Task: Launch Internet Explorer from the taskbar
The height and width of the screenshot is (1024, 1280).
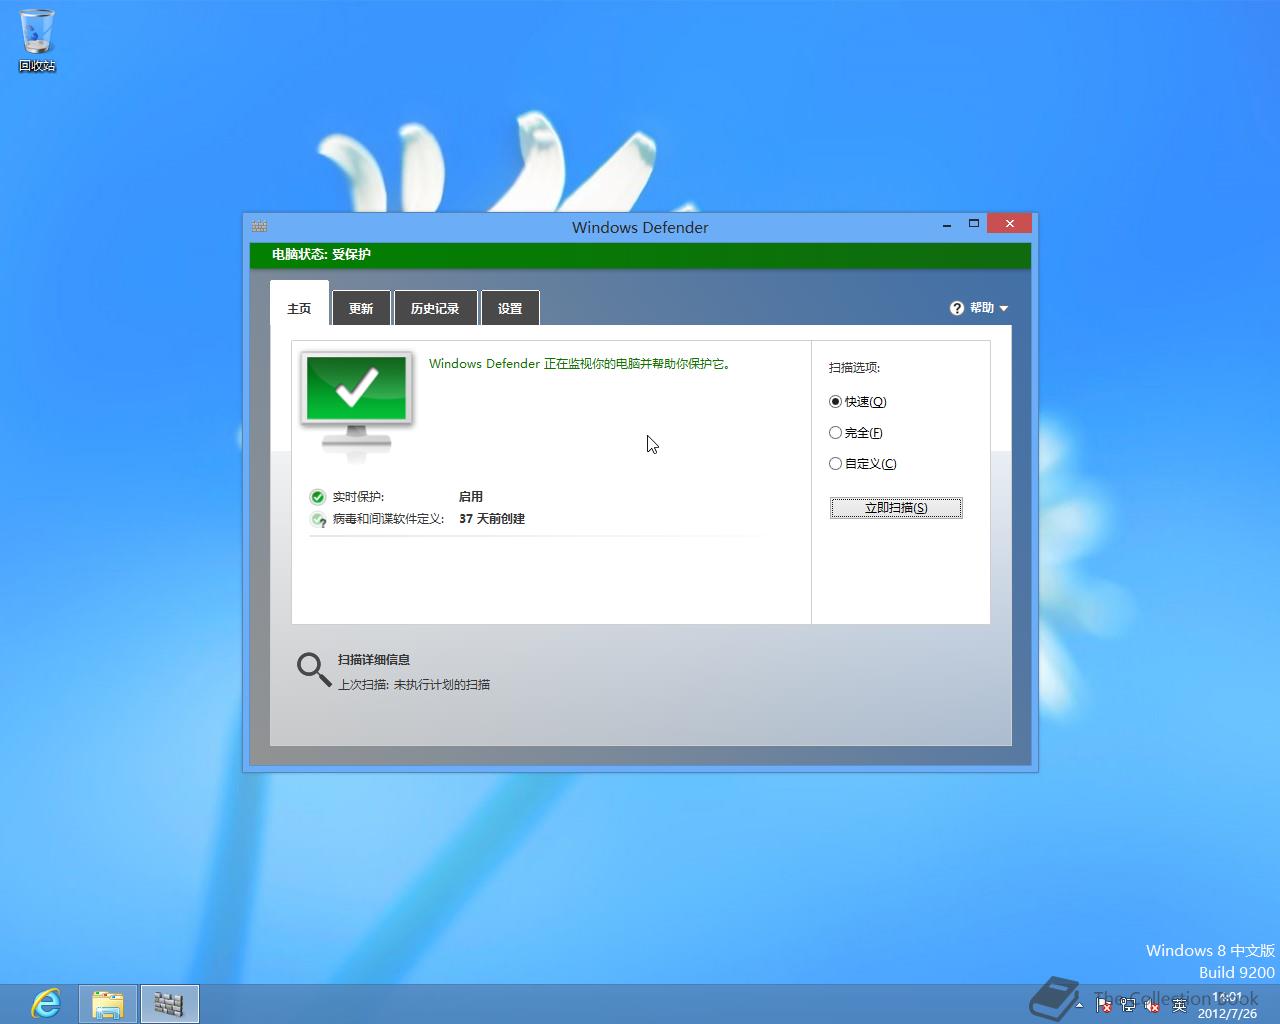Action: [x=46, y=1003]
